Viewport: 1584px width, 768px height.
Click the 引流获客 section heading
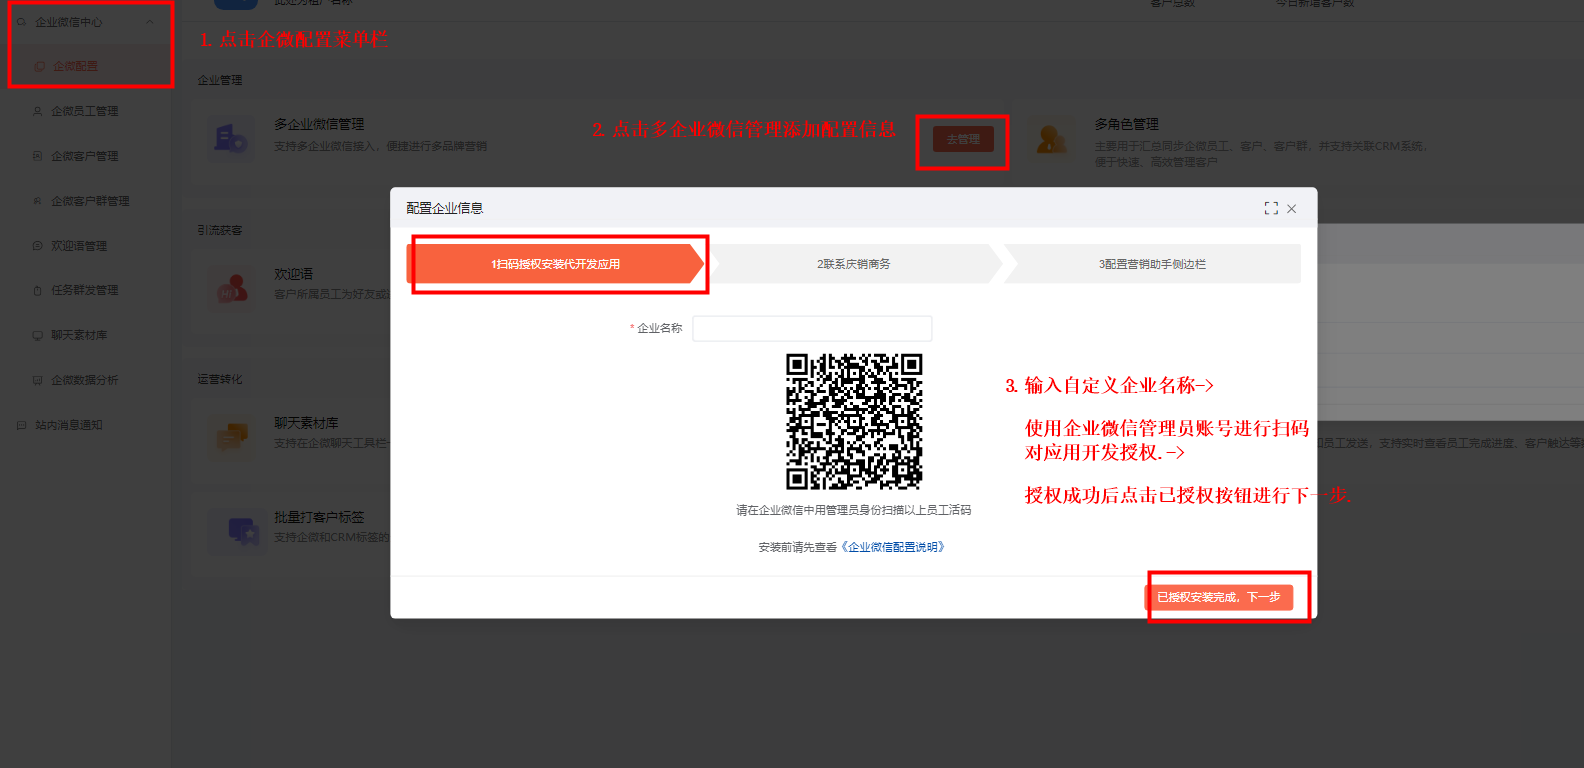point(220,230)
